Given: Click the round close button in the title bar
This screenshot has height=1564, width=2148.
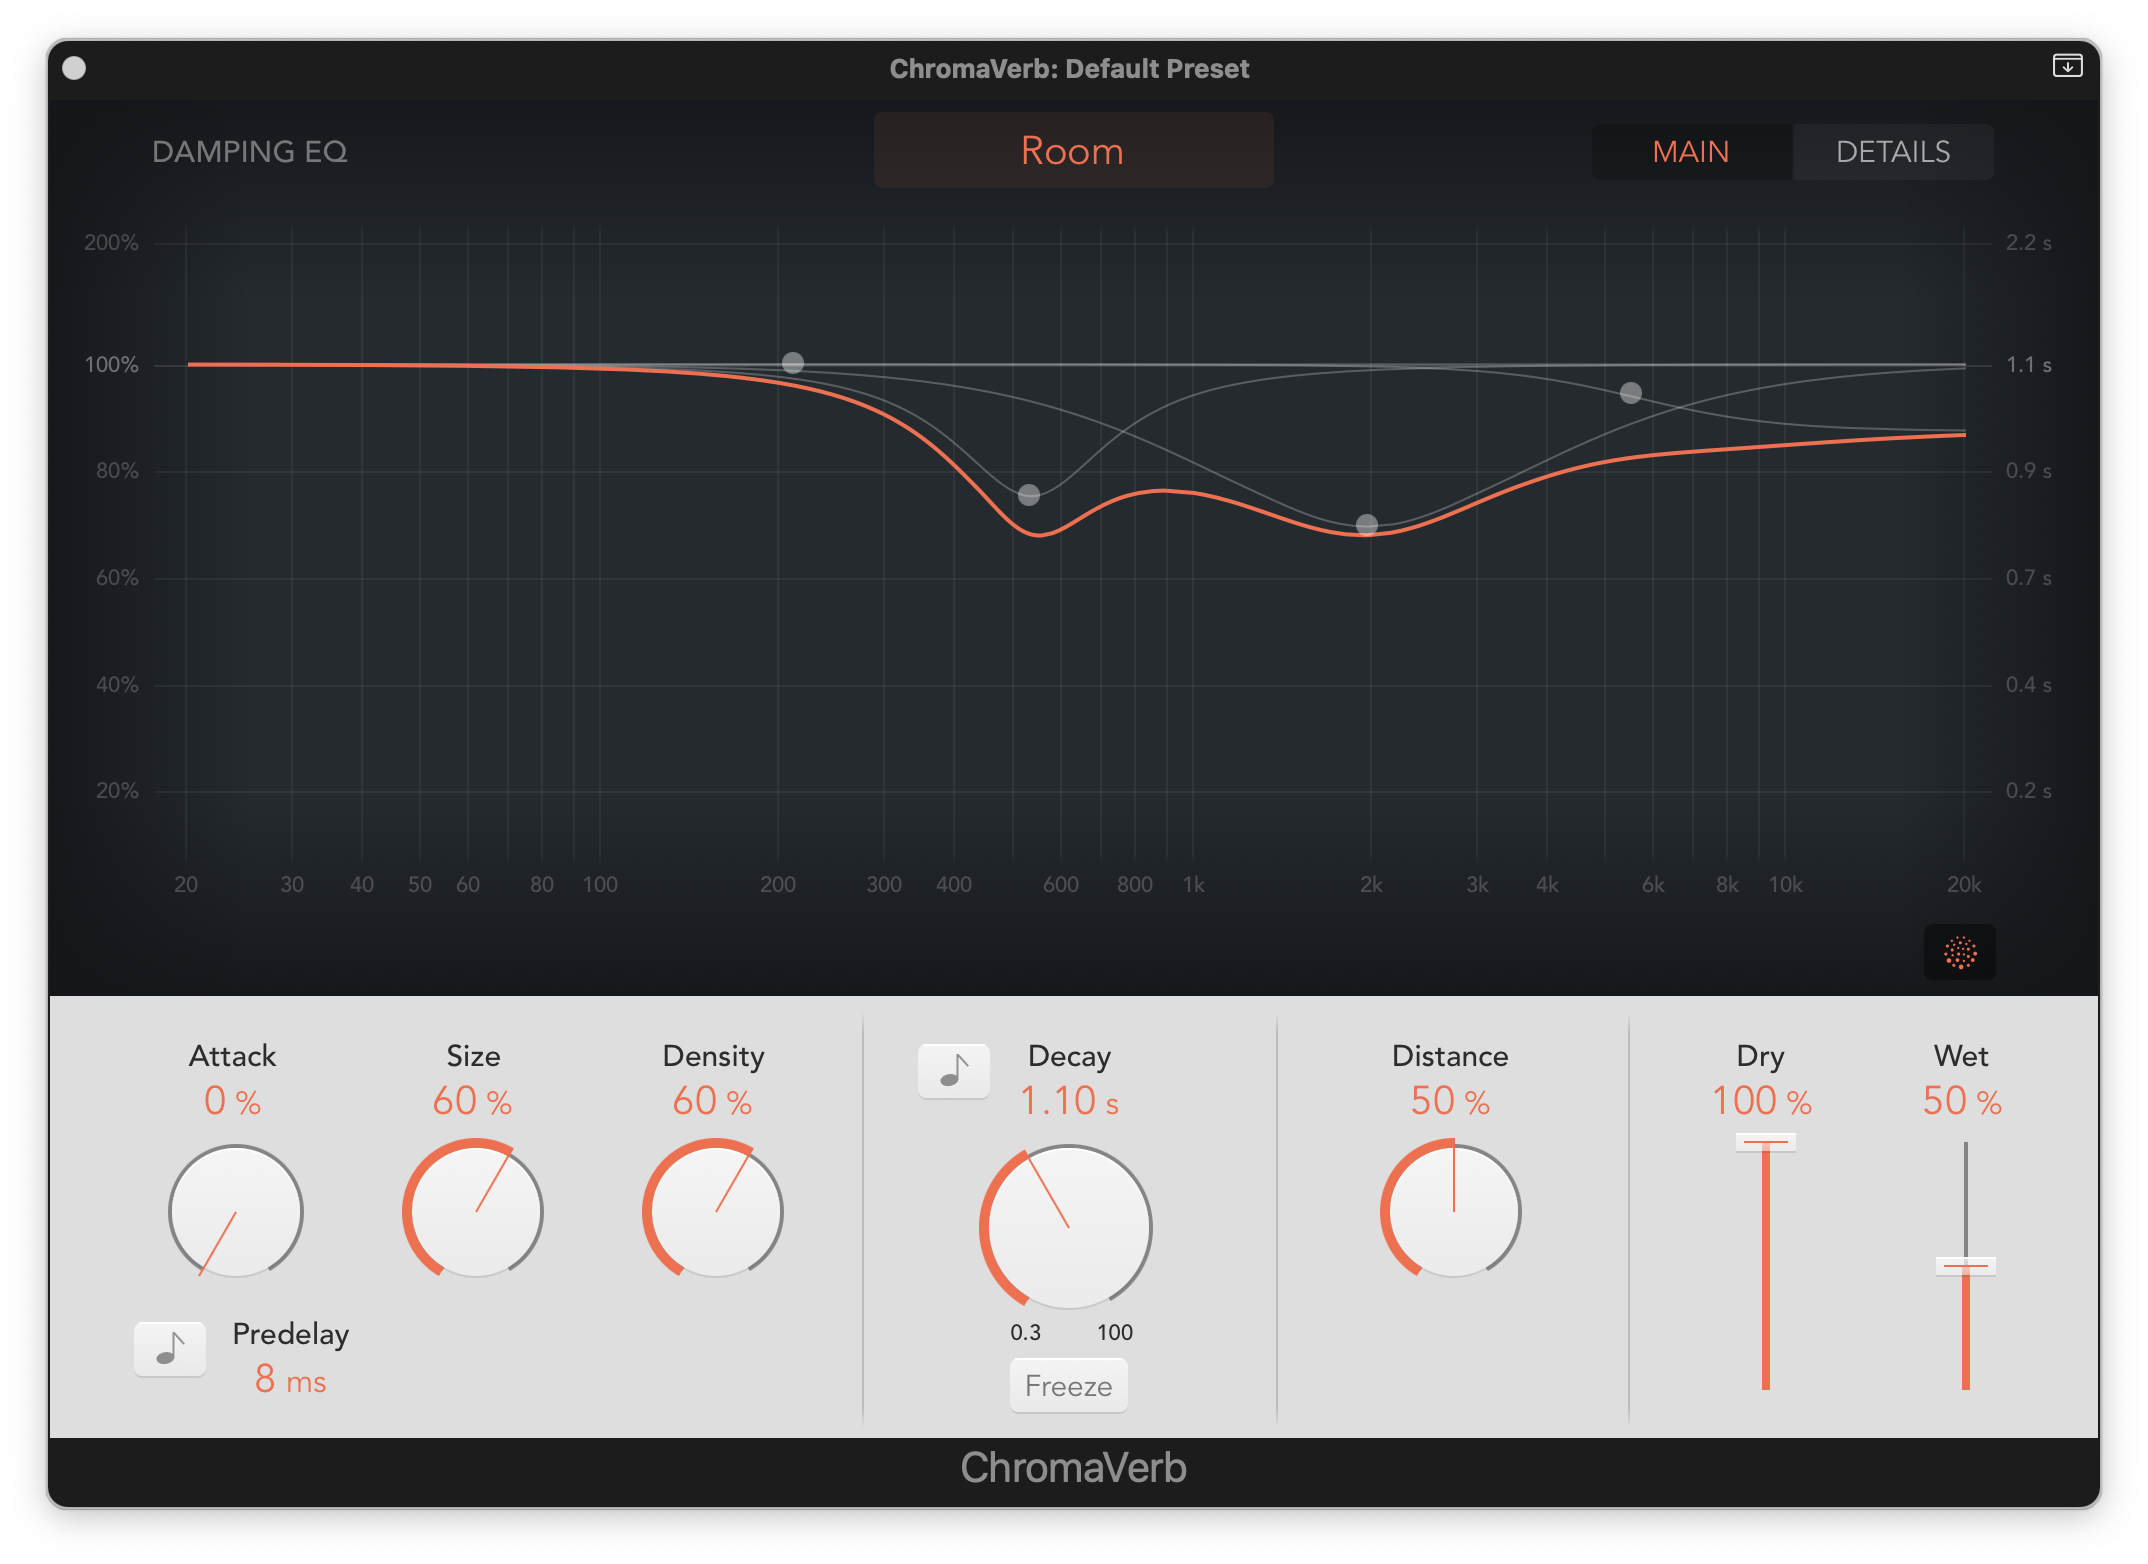Looking at the screenshot, I should pos(74,68).
